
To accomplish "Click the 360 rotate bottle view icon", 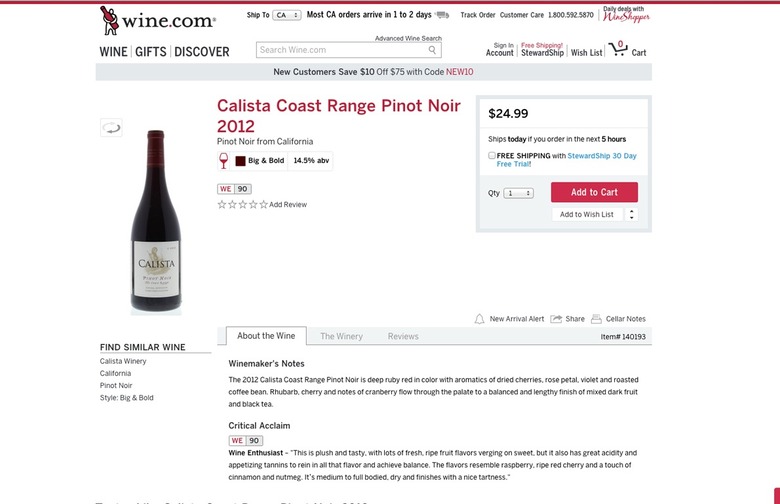I will pos(111,127).
